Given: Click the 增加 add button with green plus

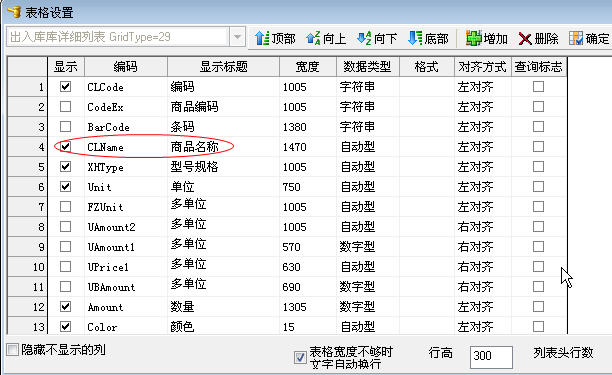Looking at the screenshot, I should [487, 38].
